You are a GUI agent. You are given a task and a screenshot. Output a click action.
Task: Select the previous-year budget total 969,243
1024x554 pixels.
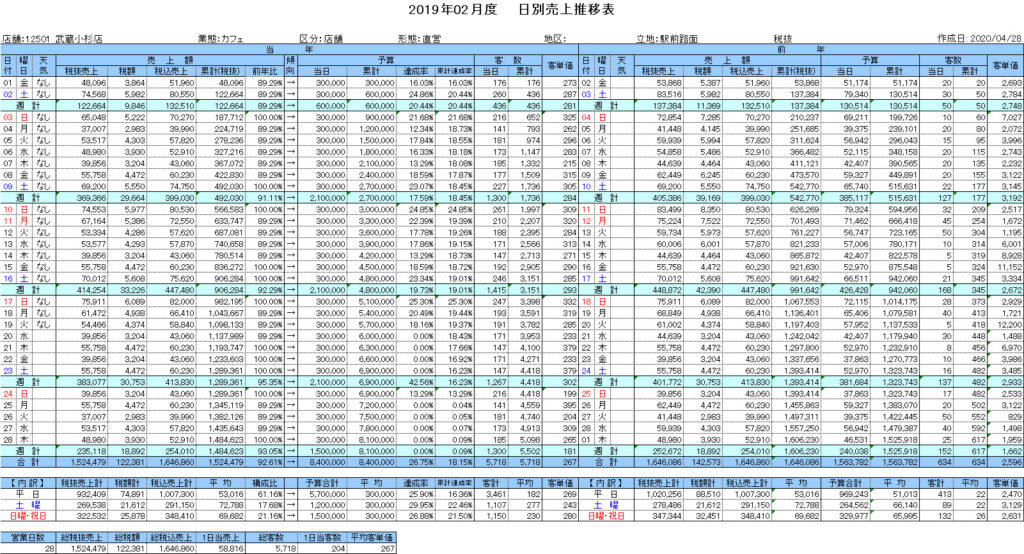coord(853,495)
